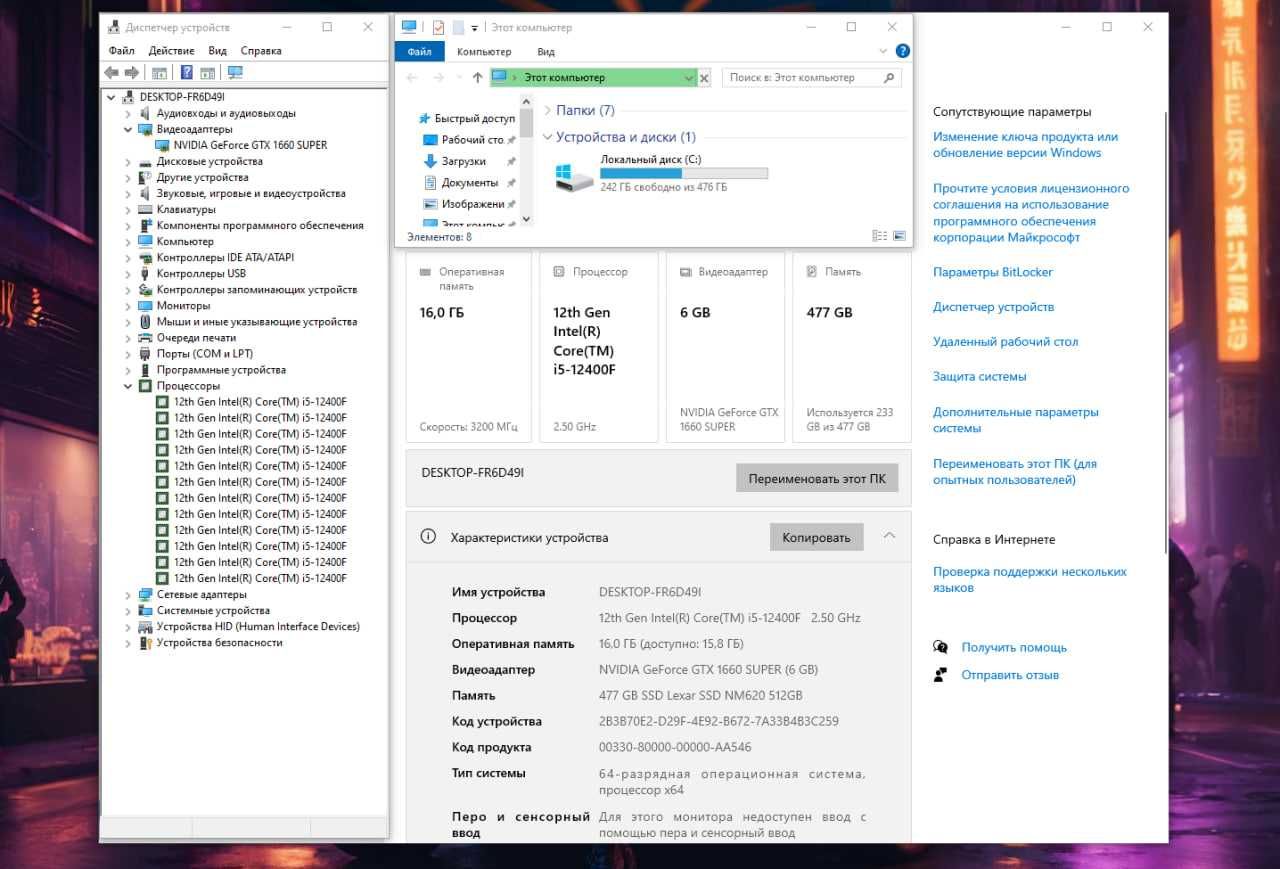Image resolution: width=1280 pixels, height=869 pixels.
Task: Click the show/hide console tree toolbar icon
Action: click(x=159, y=72)
